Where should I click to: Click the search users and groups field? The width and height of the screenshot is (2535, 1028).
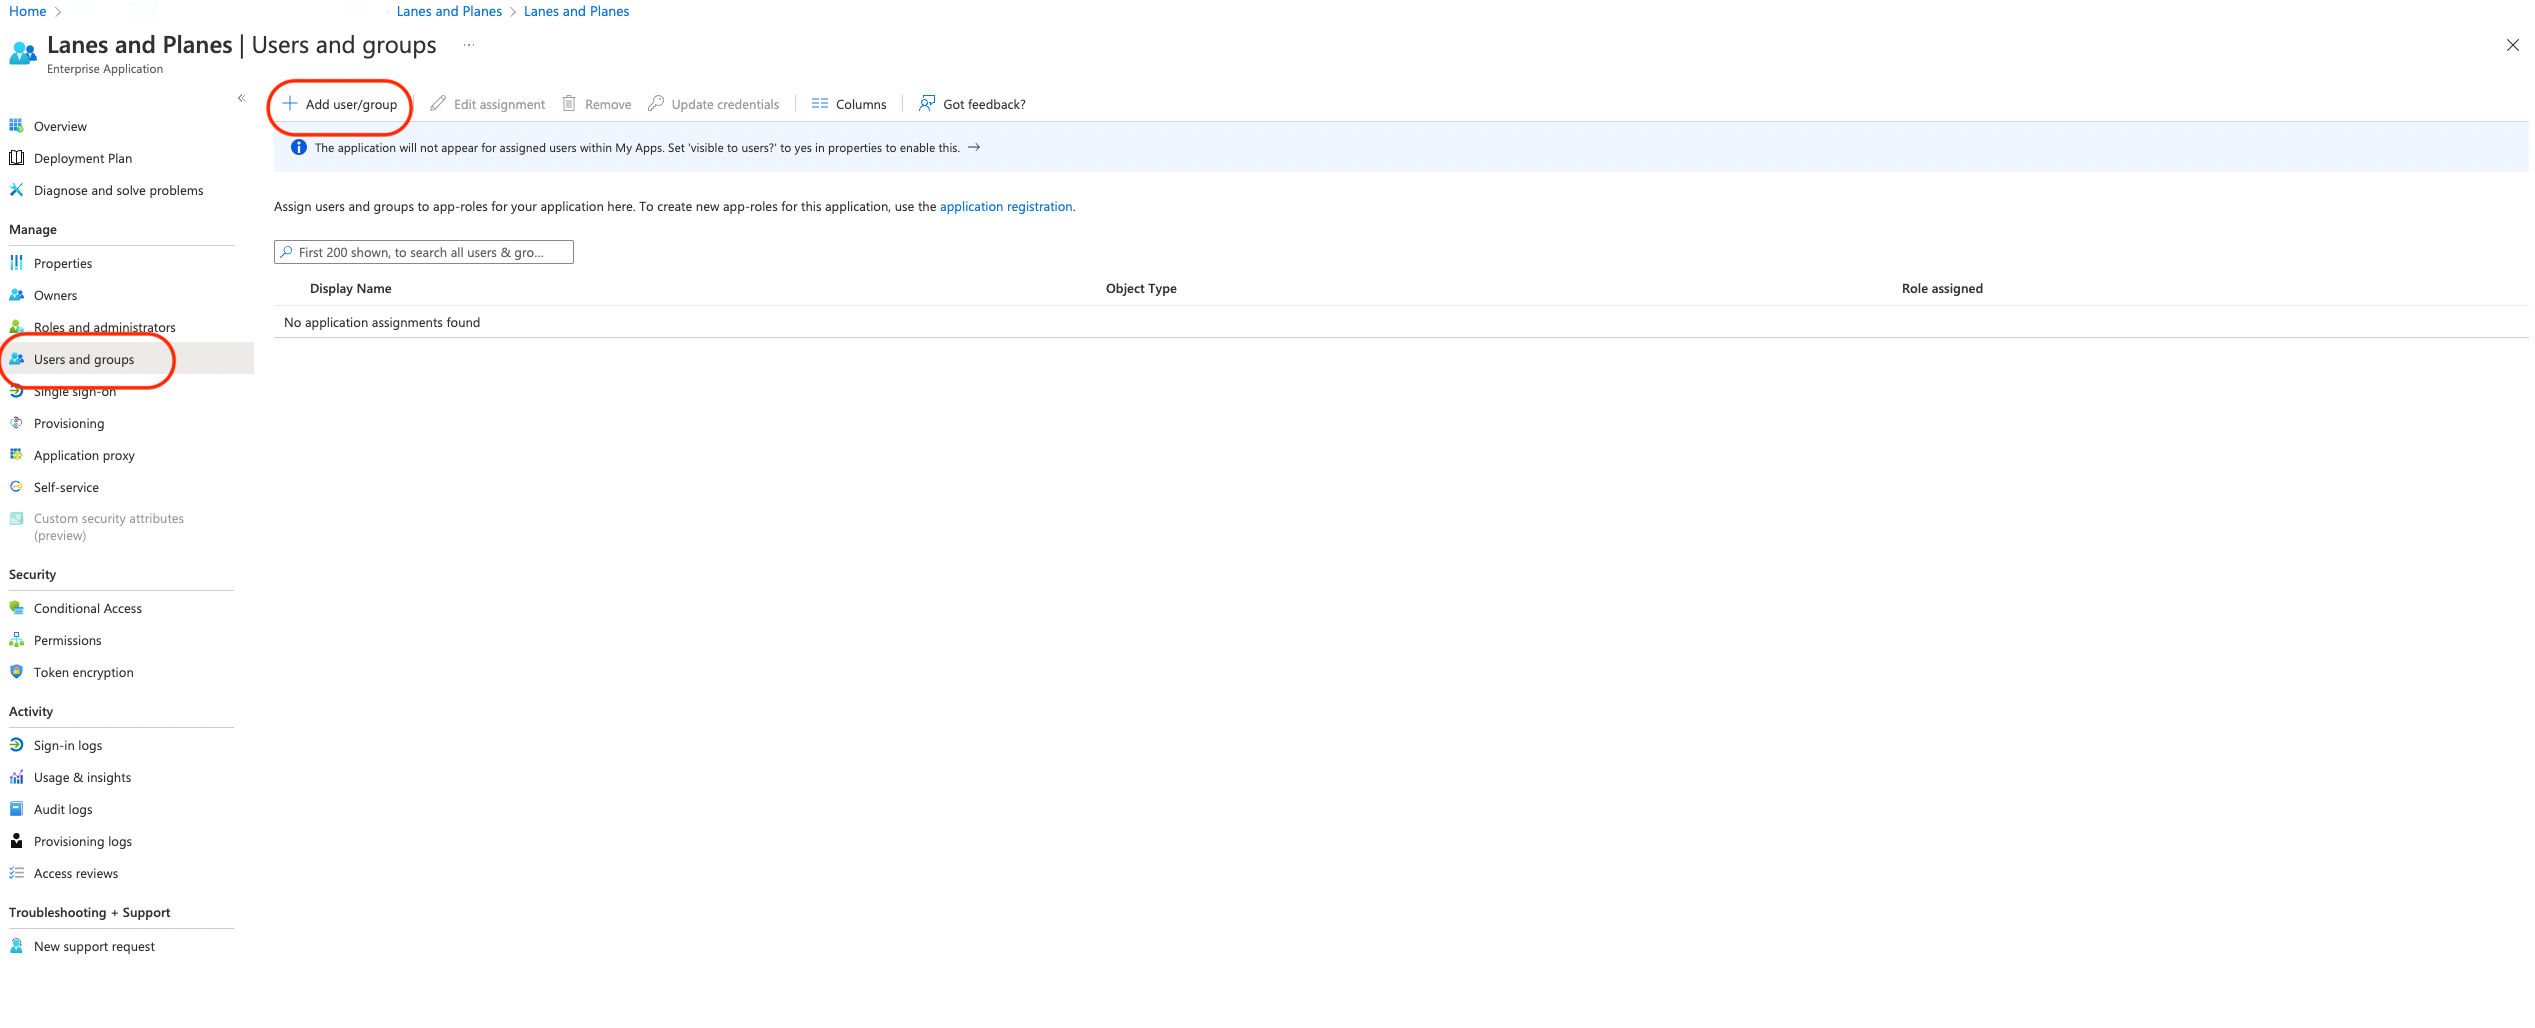pos(424,252)
